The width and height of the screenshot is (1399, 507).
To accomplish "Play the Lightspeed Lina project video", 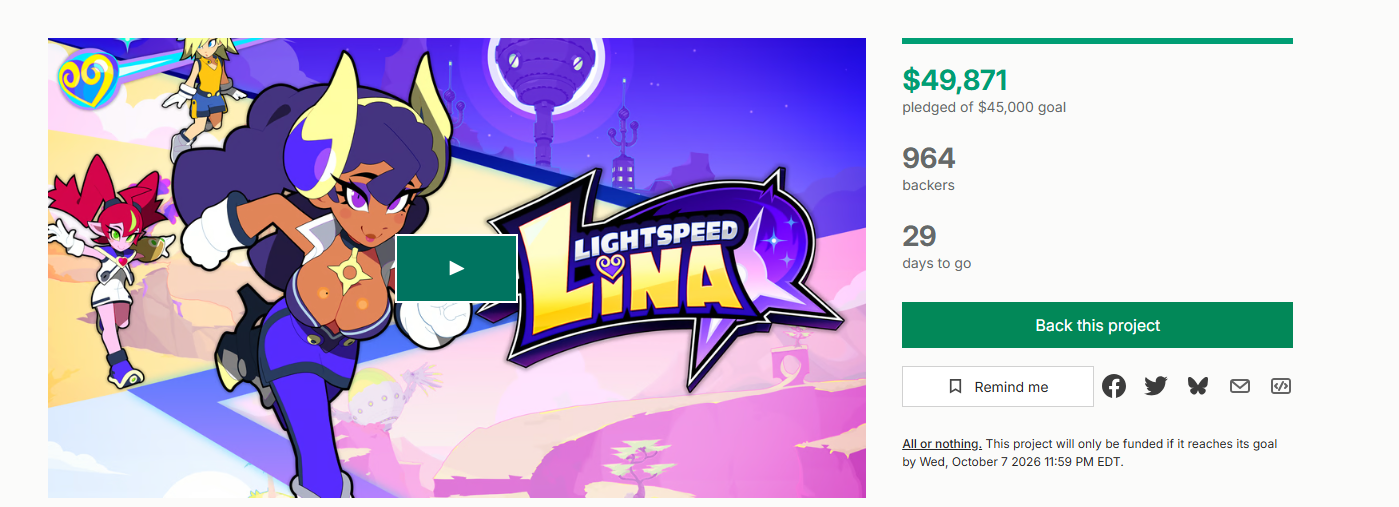I will click(x=456, y=268).
